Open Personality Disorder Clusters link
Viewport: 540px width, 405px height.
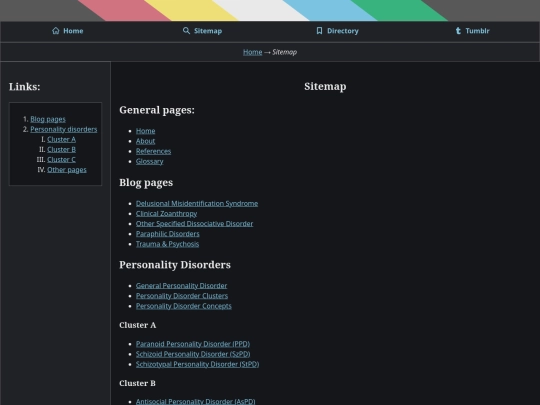(x=182, y=296)
